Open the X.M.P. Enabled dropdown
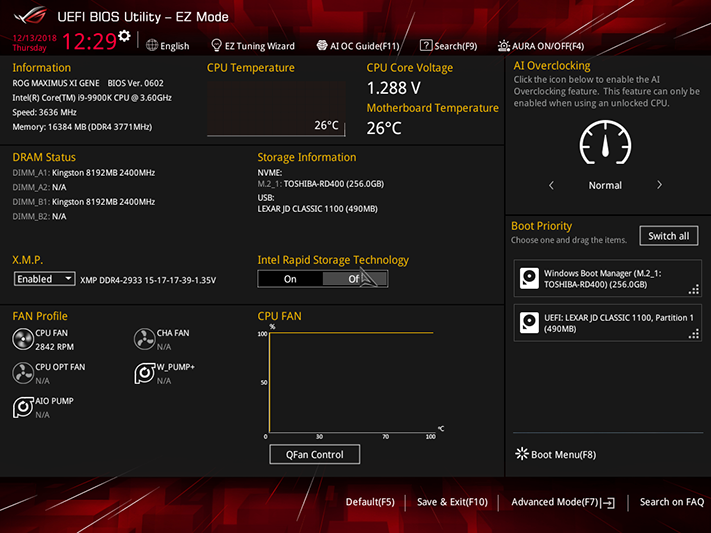Screen dimensions: 711x533 pyautogui.click(x=44, y=279)
